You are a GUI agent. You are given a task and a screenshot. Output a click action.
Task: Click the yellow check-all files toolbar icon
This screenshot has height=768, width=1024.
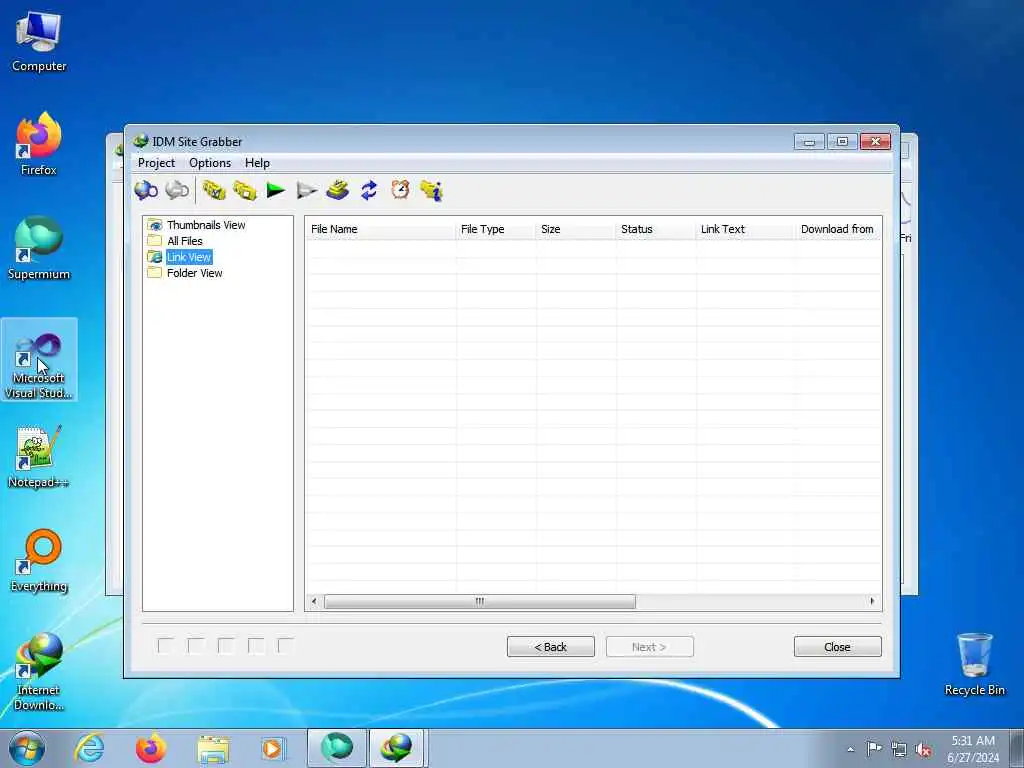click(214, 190)
